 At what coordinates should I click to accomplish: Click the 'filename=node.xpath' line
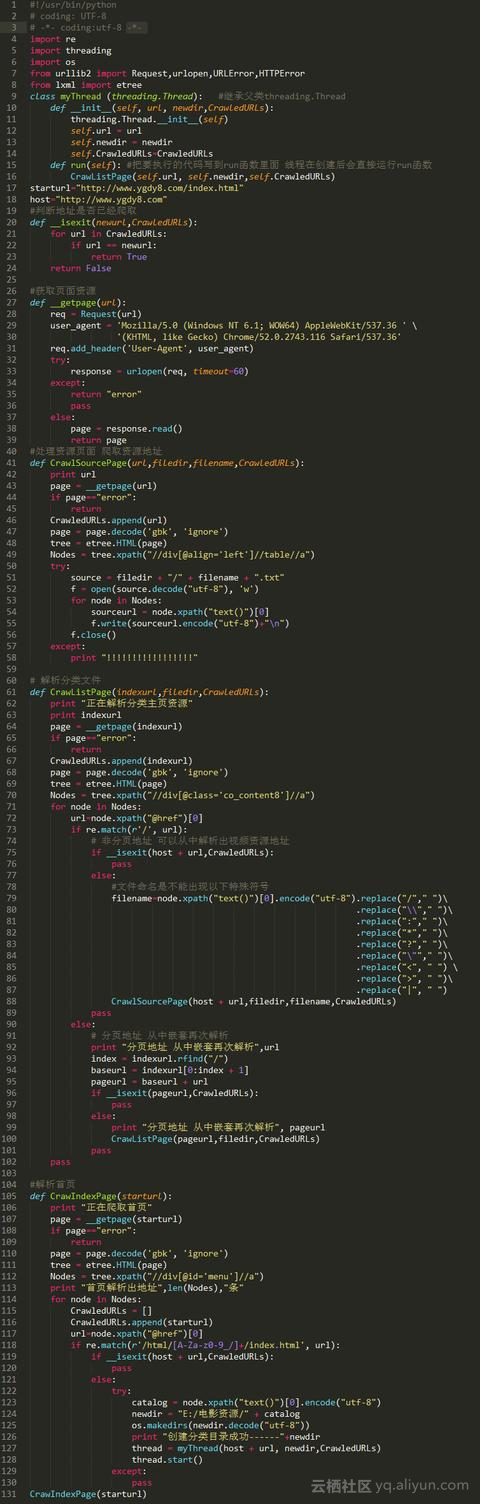(280, 897)
